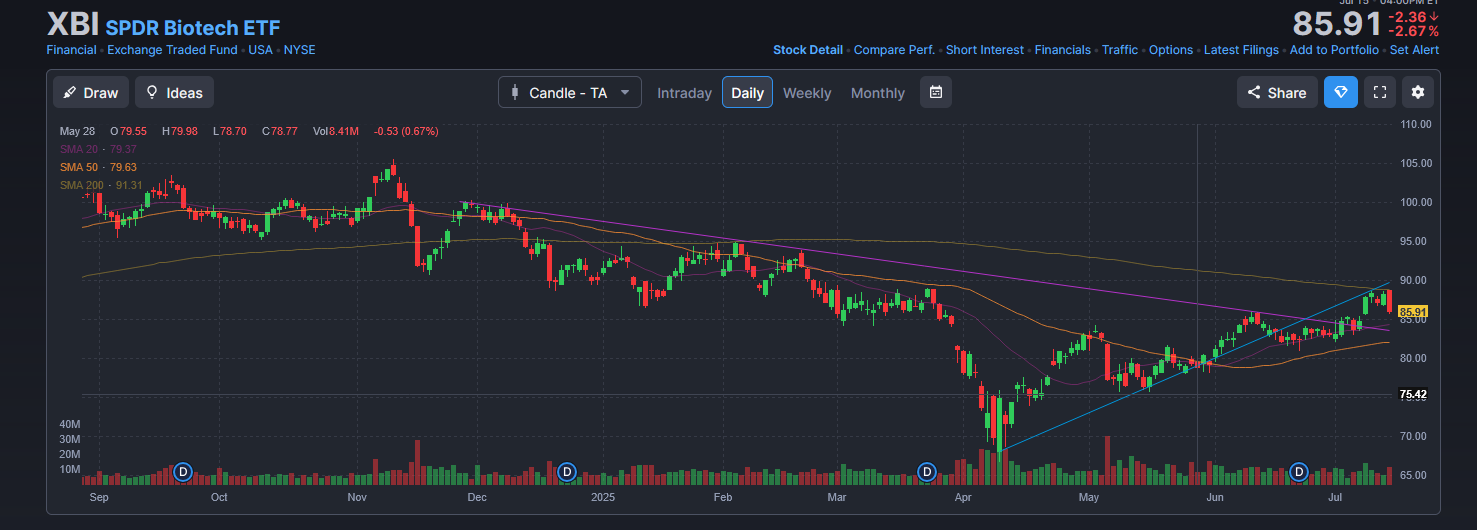
Task: Click the blue diamond premium icon
Action: click(1340, 93)
